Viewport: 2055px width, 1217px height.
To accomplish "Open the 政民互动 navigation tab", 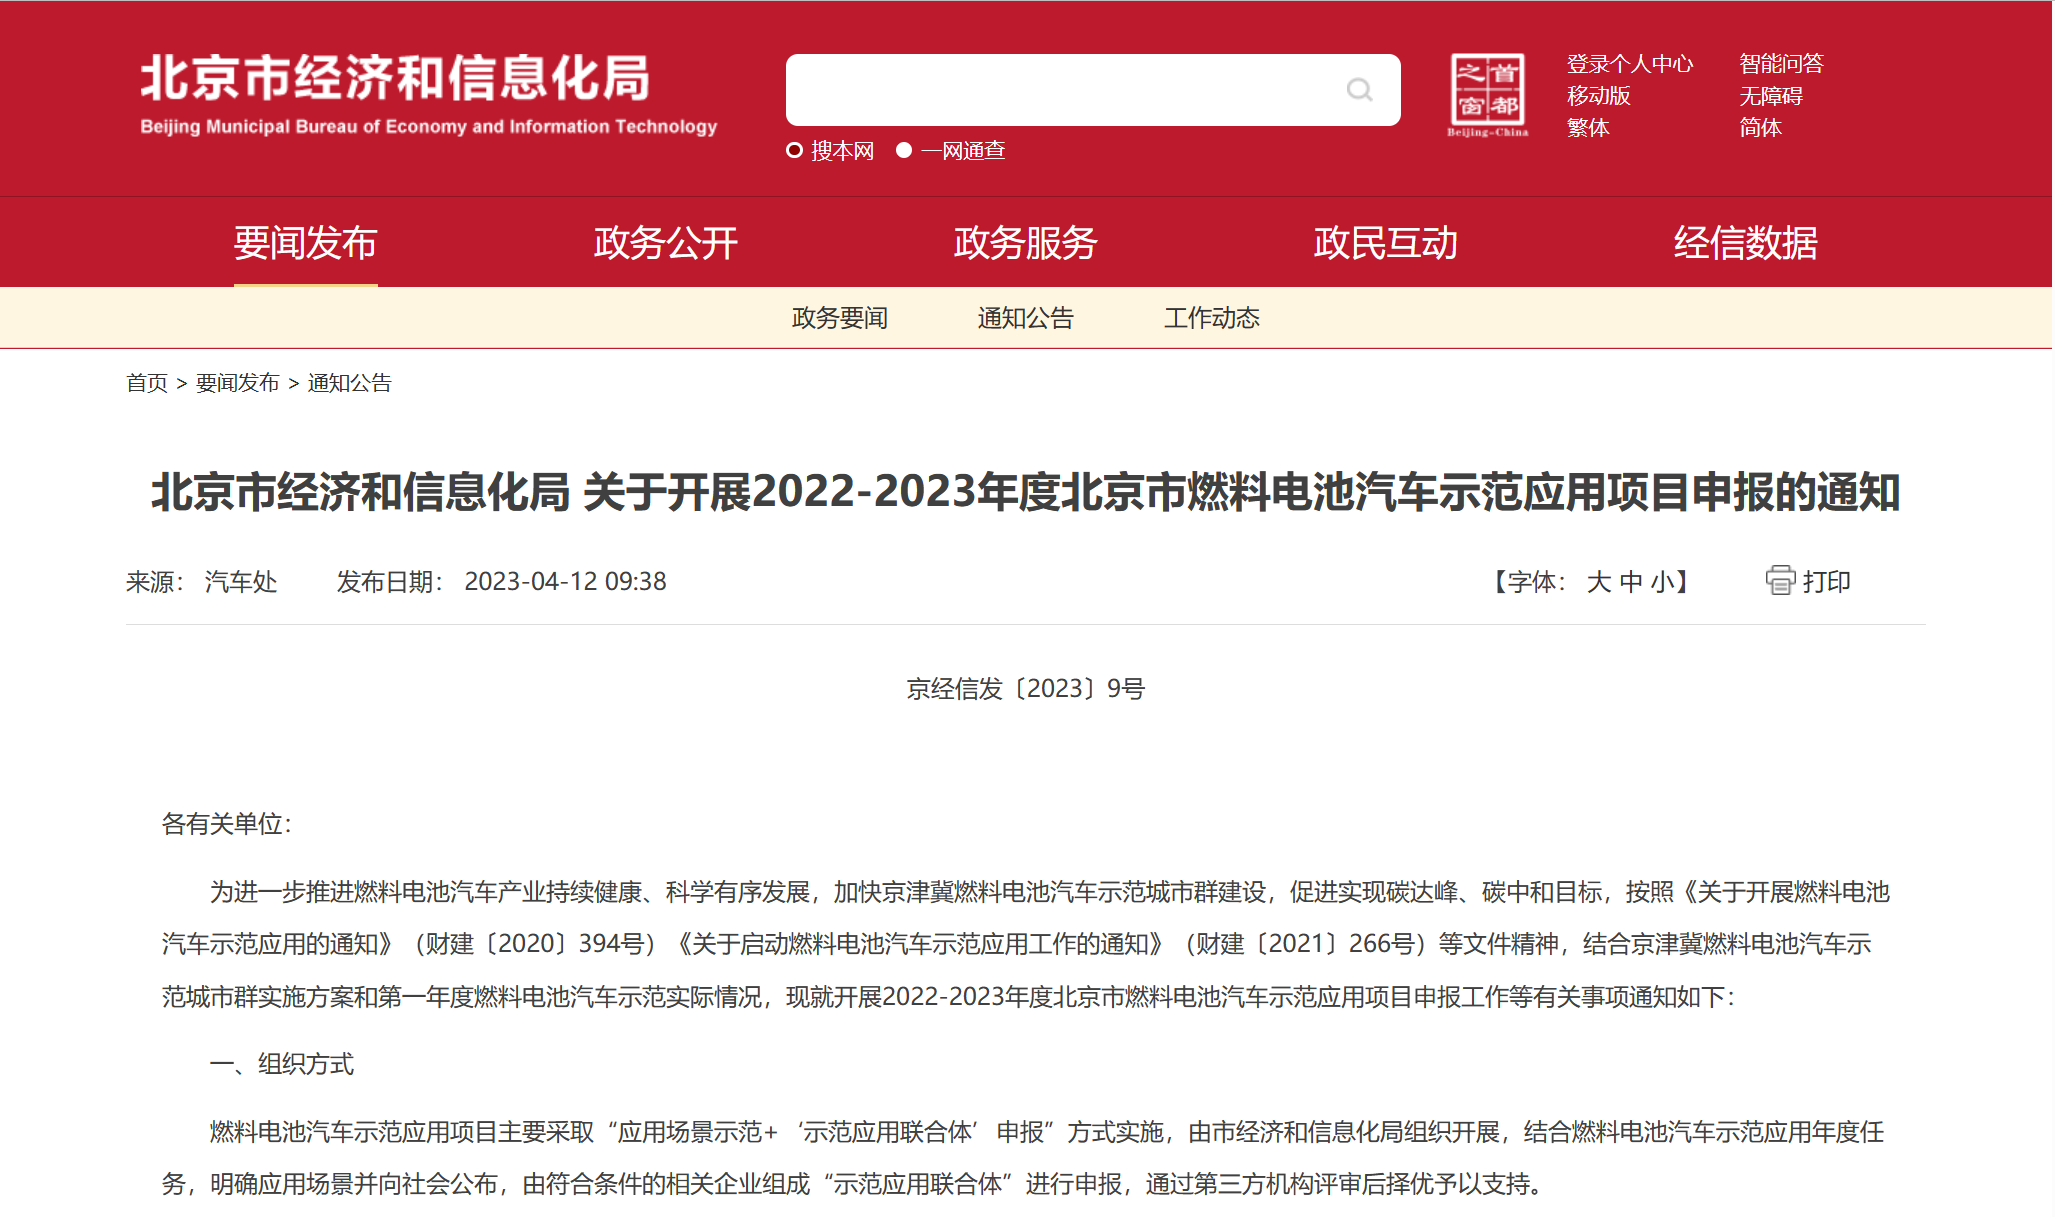I will click(1386, 243).
